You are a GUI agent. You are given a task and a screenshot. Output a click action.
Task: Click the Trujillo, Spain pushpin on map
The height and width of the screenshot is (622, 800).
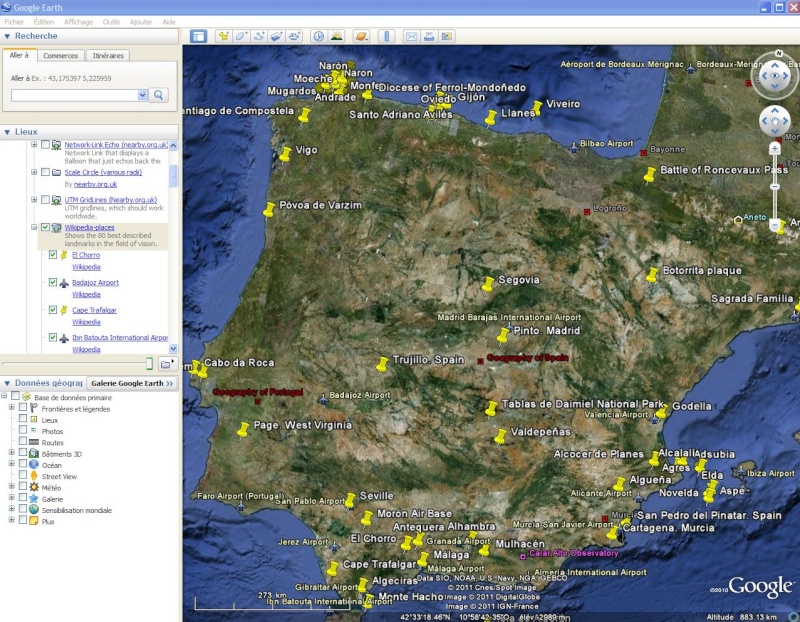(382, 364)
